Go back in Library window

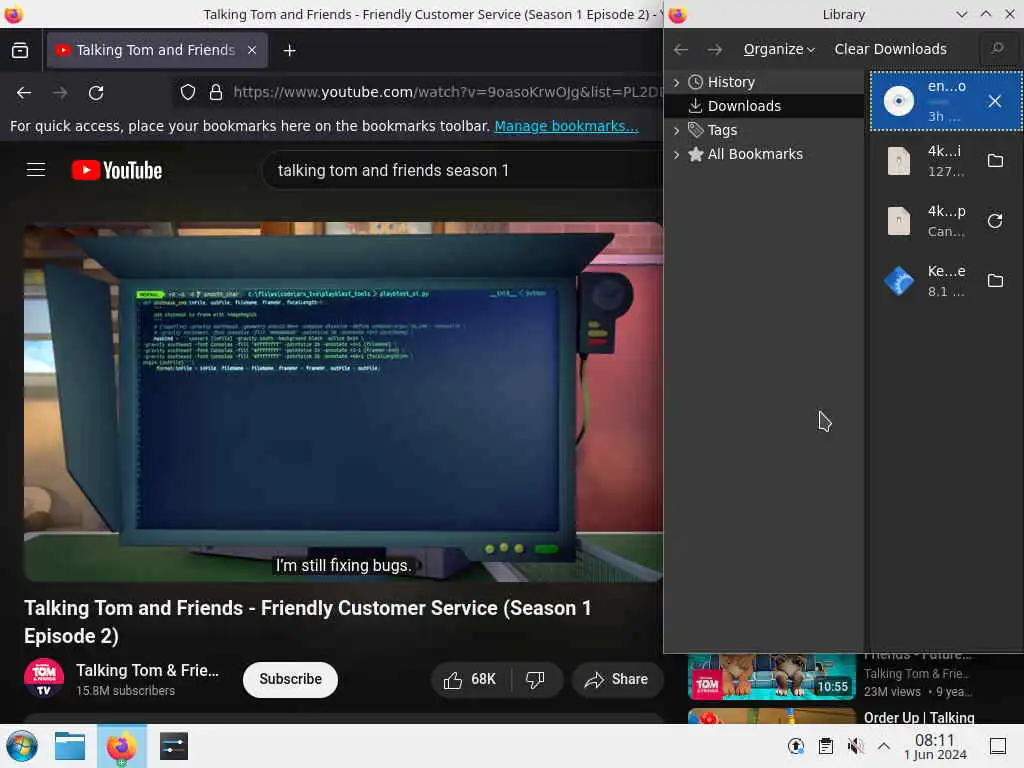pyautogui.click(x=681, y=50)
